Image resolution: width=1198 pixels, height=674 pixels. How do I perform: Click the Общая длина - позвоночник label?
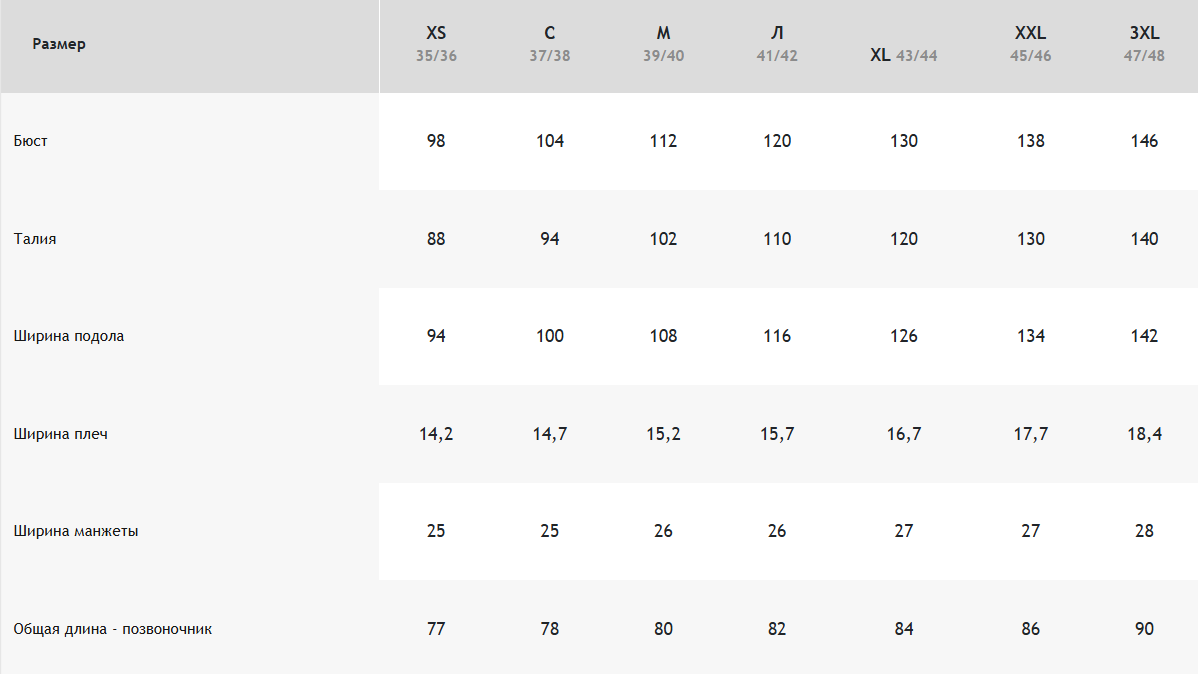point(112,628)
